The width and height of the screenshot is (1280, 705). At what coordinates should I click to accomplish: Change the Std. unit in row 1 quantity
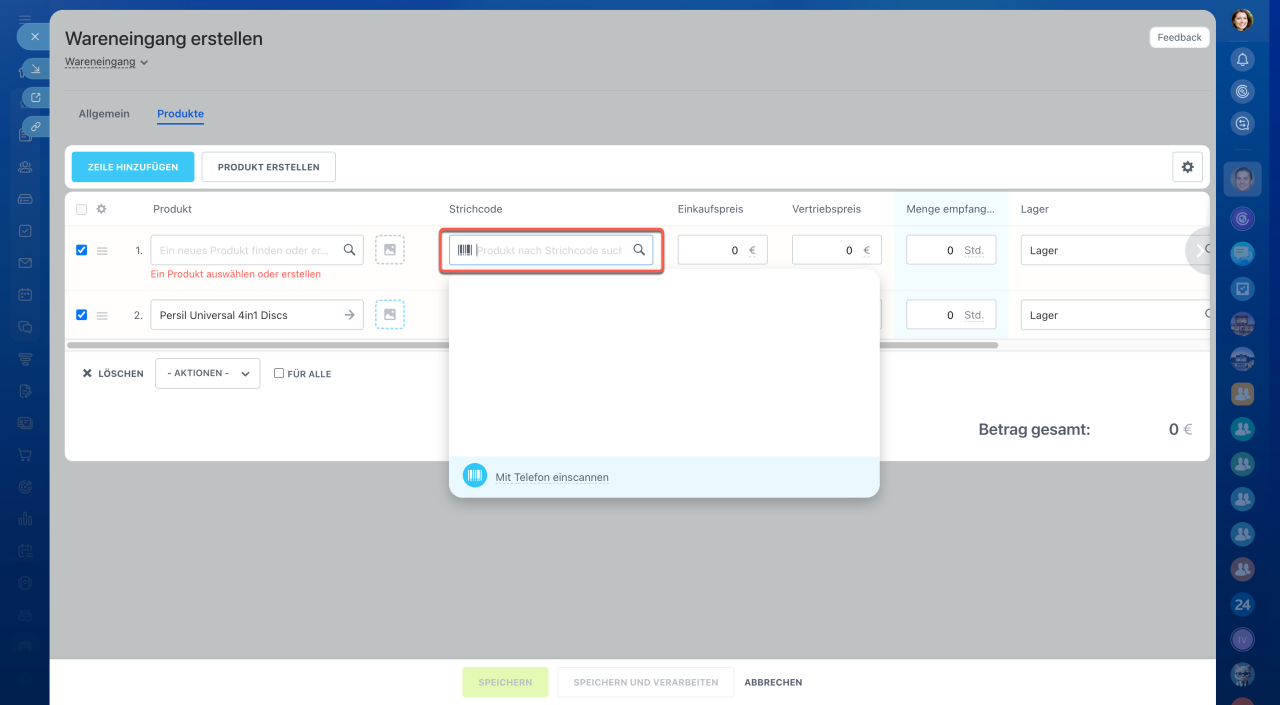coord(973,250)
